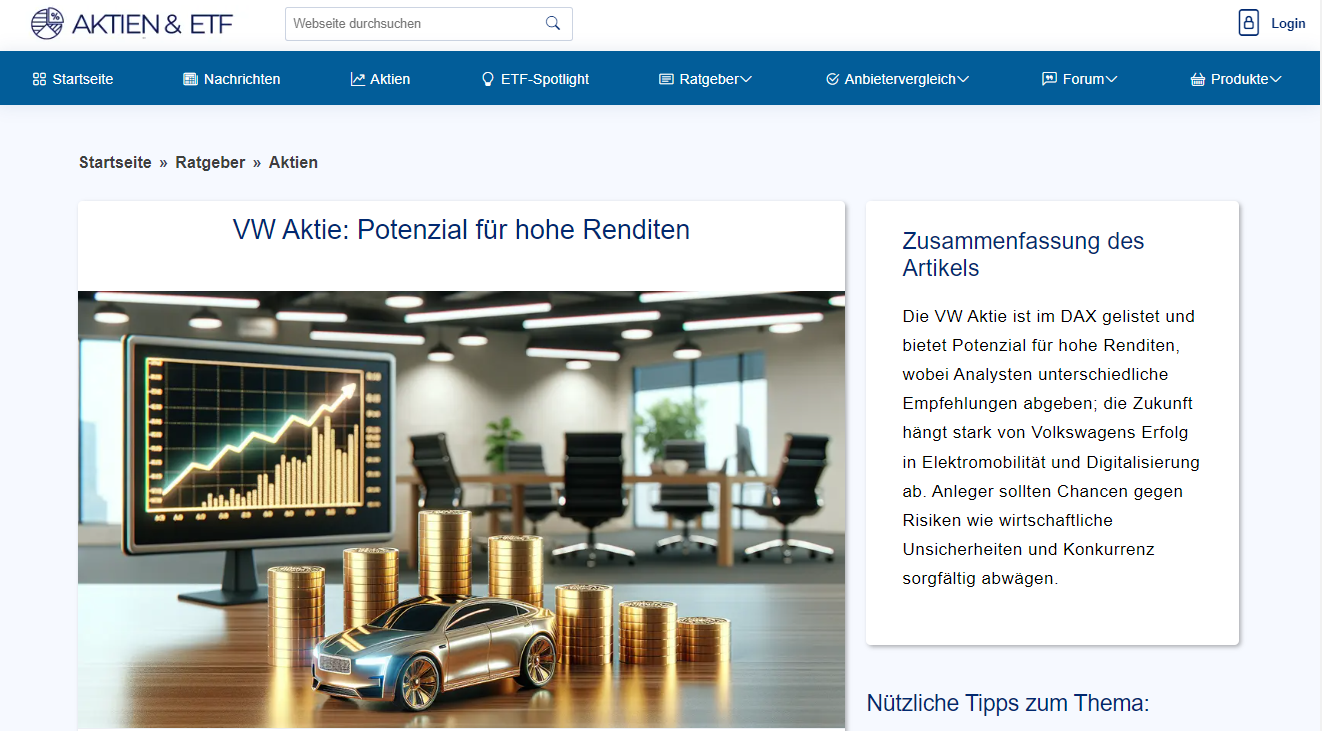Screen dimensions: 1322x731
Task: Click the grid icon next to Startseite
Action: click(38, 78)
